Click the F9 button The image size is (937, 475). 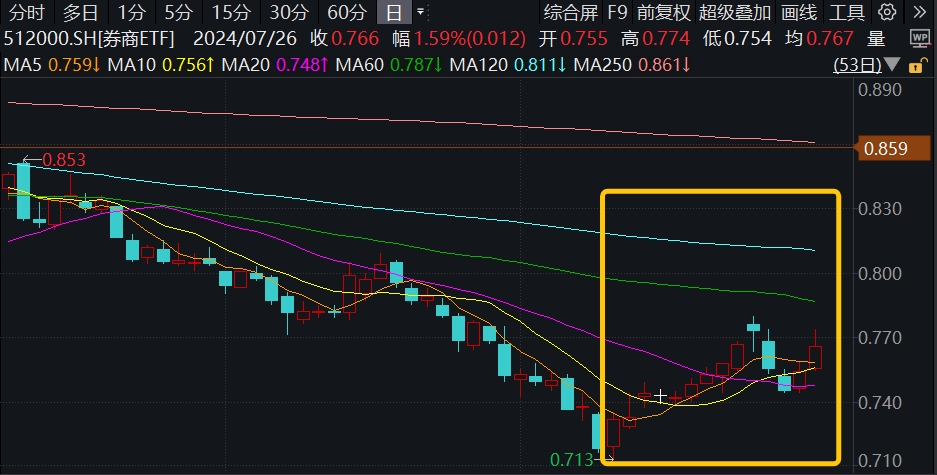617,12
